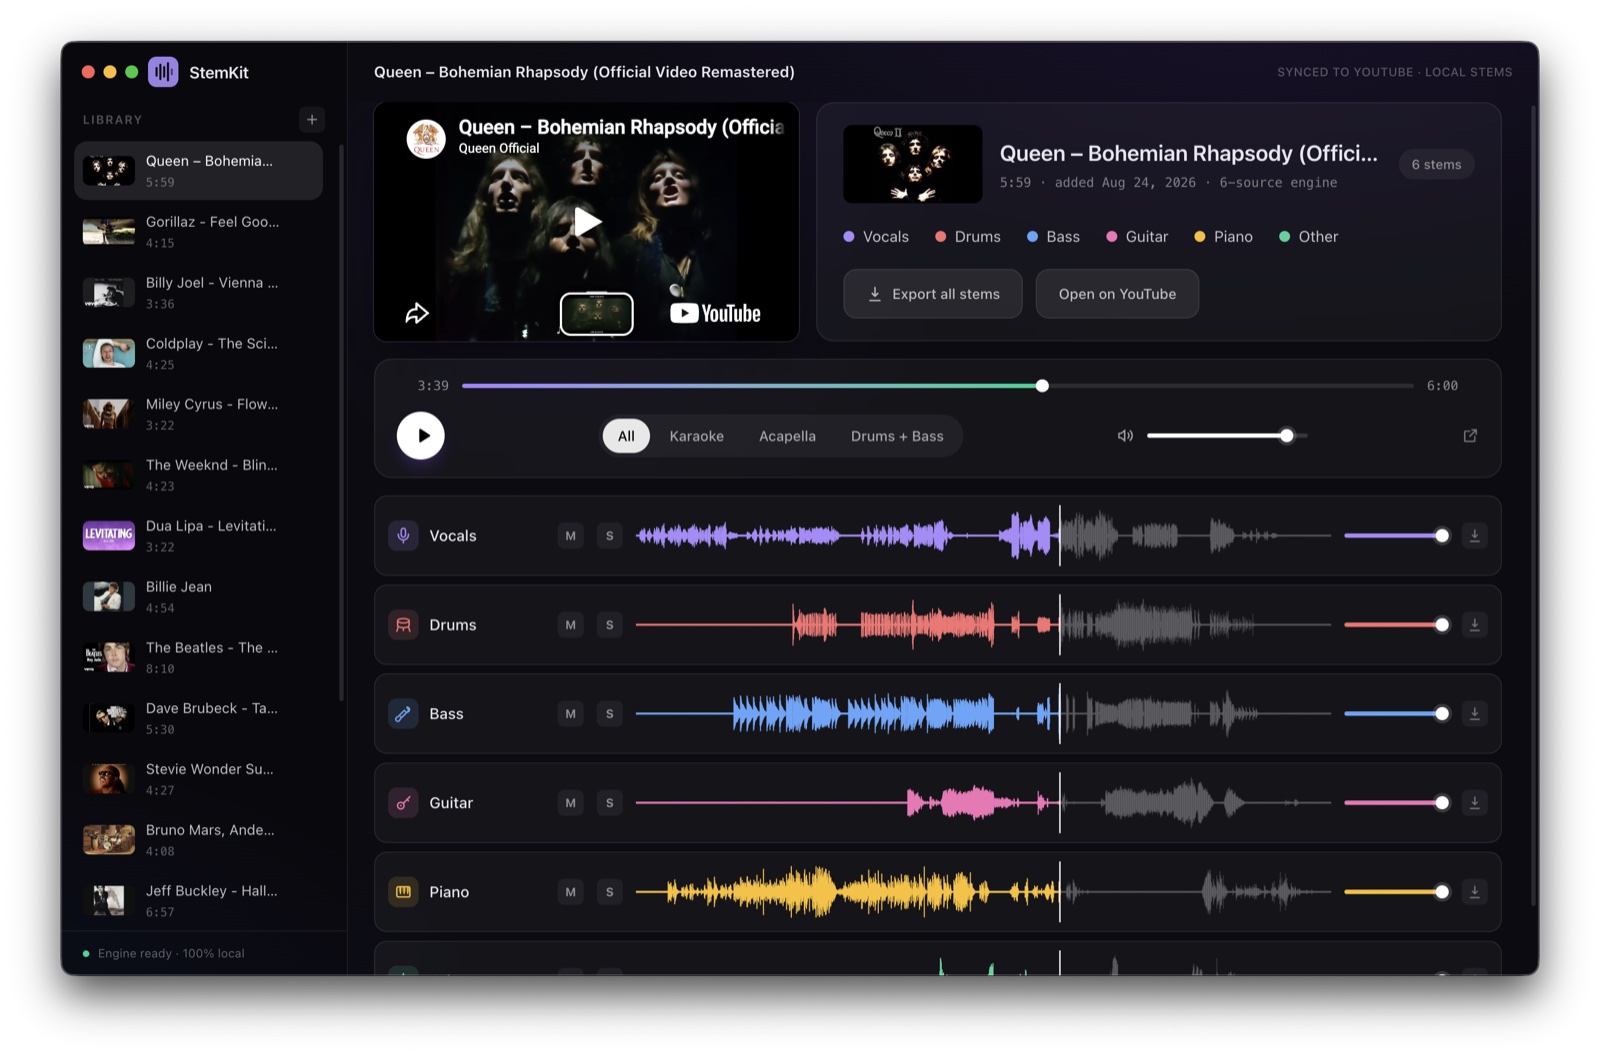The width and height of the screenshot is (1600, 1056).
Task: Click the StemKit app logo icon
Action: [x=163, y=72]
